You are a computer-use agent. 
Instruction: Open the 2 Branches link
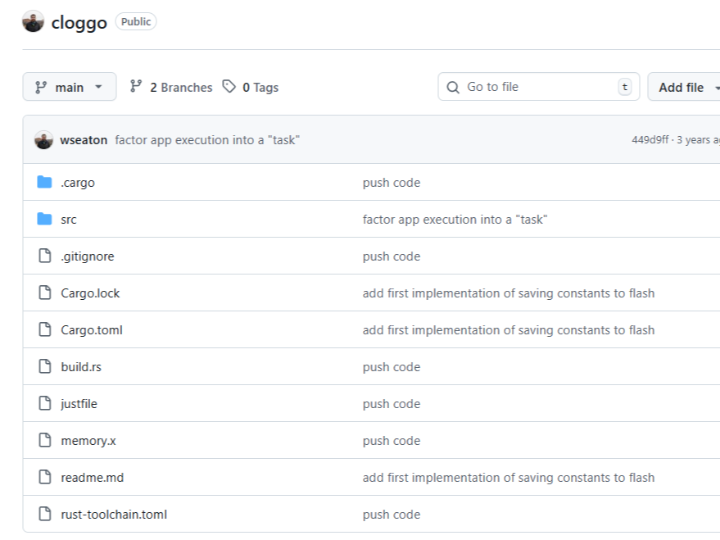point(180,87)
